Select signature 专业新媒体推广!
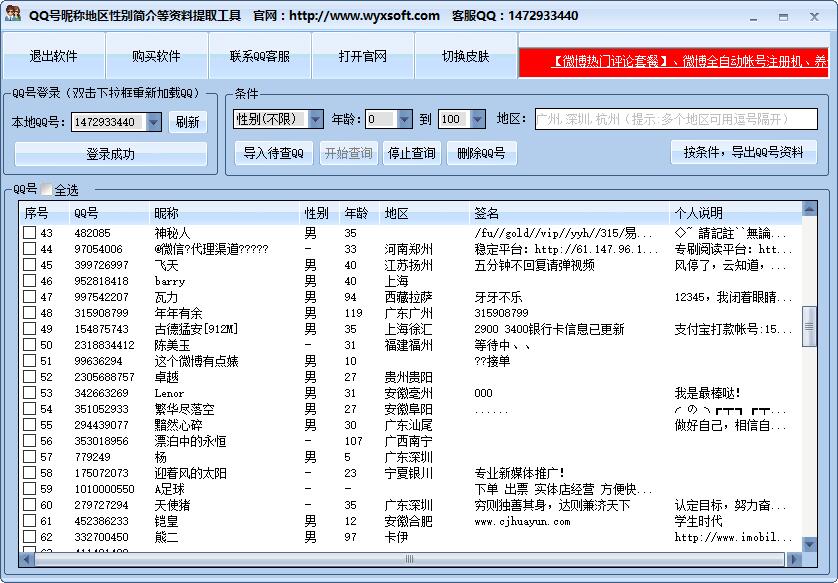Screen dimensions: 838x583 tap(519, 473)
